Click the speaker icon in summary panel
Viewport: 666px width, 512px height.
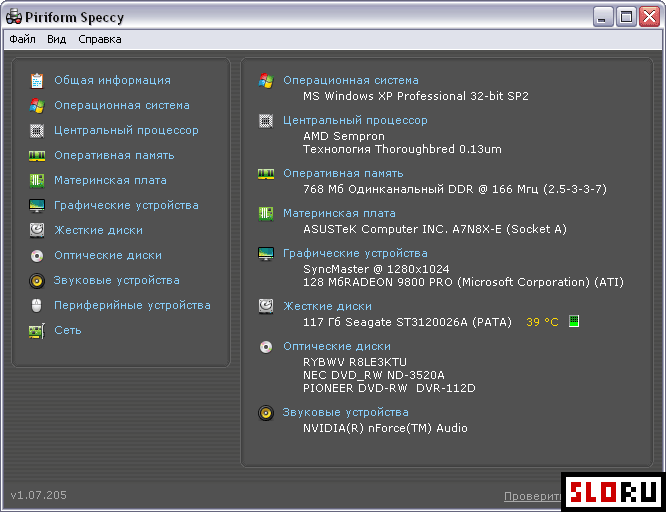(x=266, y=413)
